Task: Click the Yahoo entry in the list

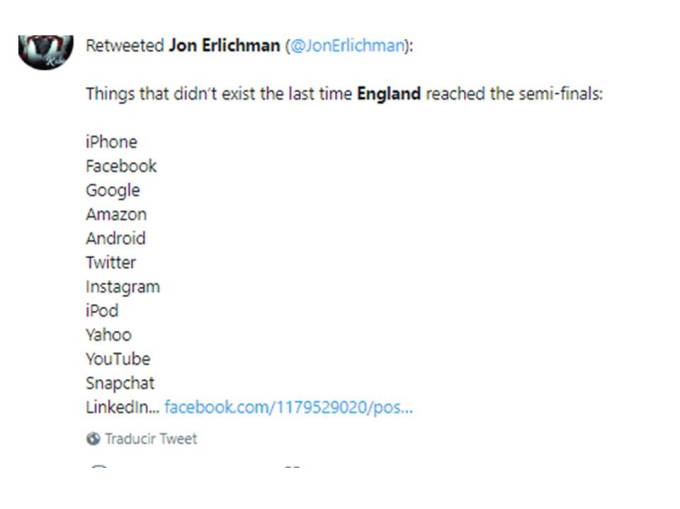Action: (x=108, y=335)
